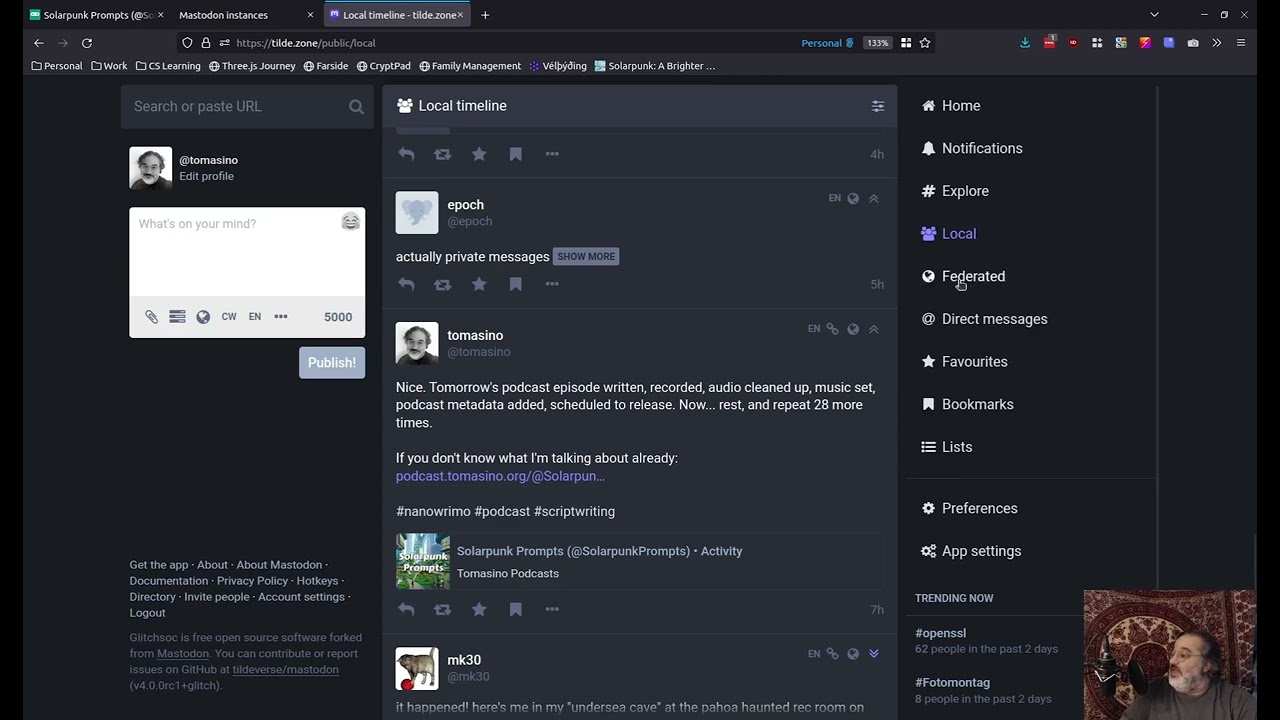
Task: Open App settings
Action: [x=970, y=551]
